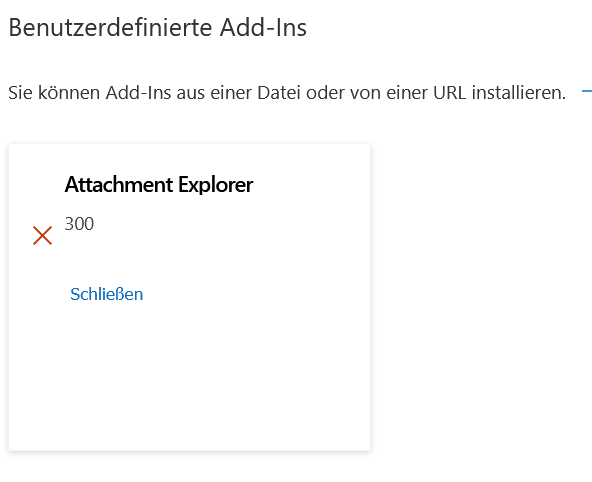Click the Add-Ins installation description text

(x=287, y=92)
